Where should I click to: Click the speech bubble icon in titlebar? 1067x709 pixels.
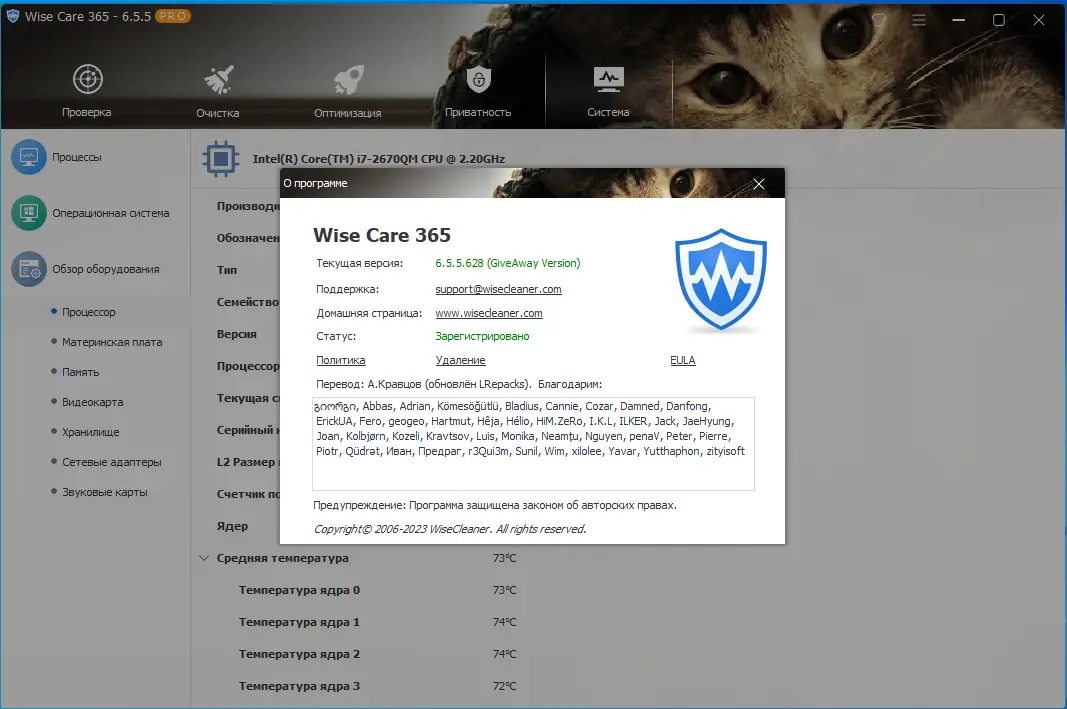879,19
